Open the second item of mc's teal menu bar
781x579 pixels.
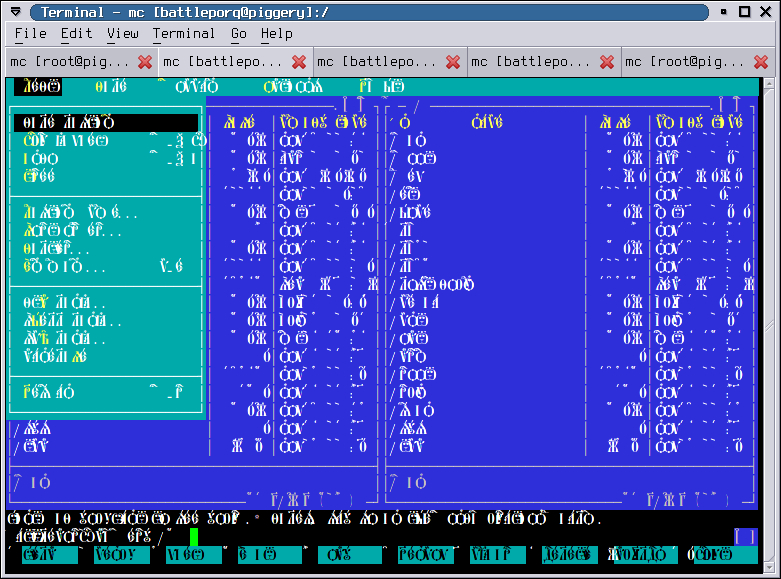[111, 87]
